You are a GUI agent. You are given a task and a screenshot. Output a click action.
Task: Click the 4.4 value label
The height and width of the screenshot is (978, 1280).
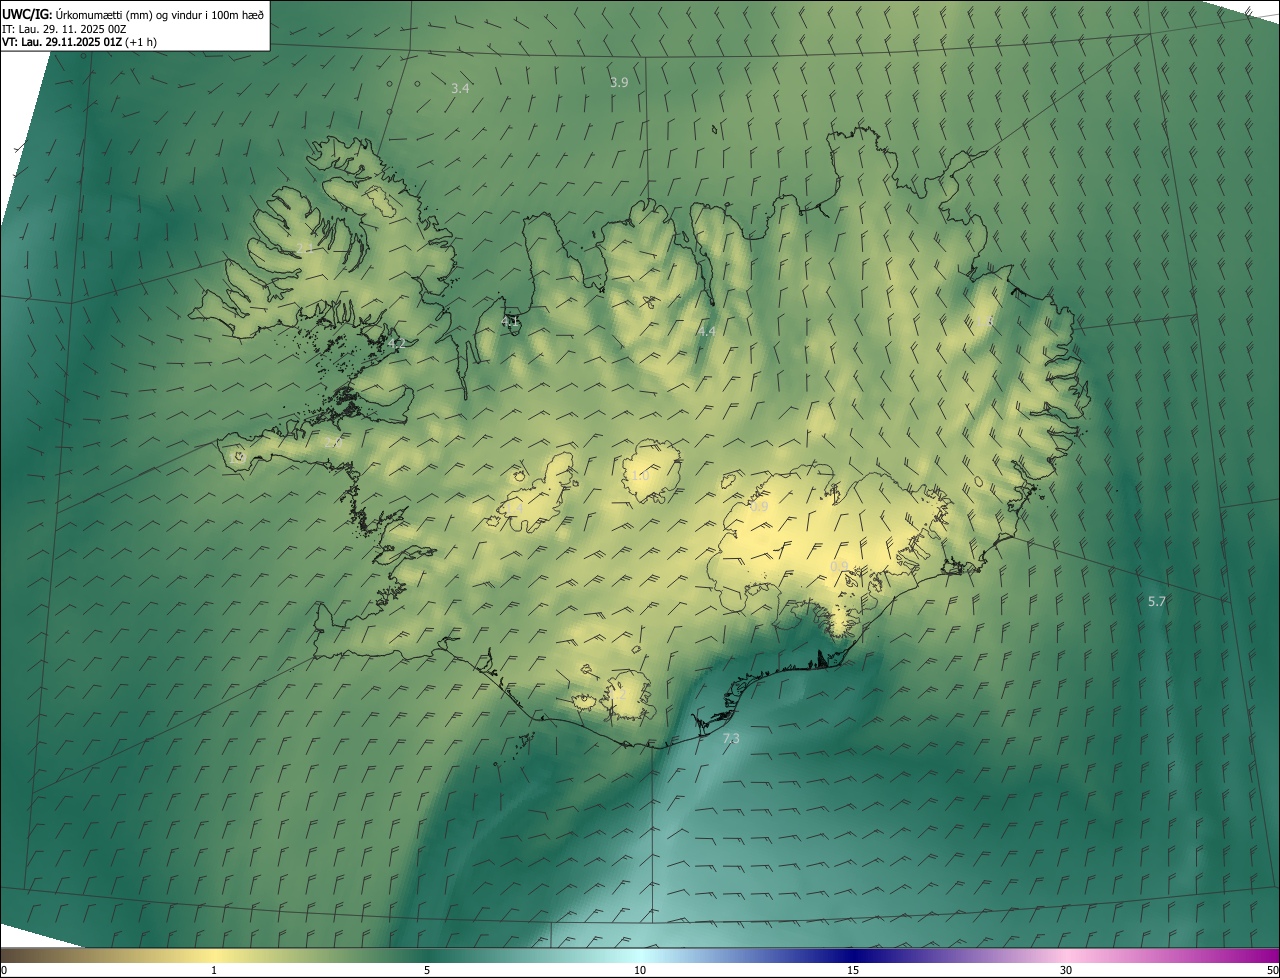pyautogui.click(x=706, y=331)
